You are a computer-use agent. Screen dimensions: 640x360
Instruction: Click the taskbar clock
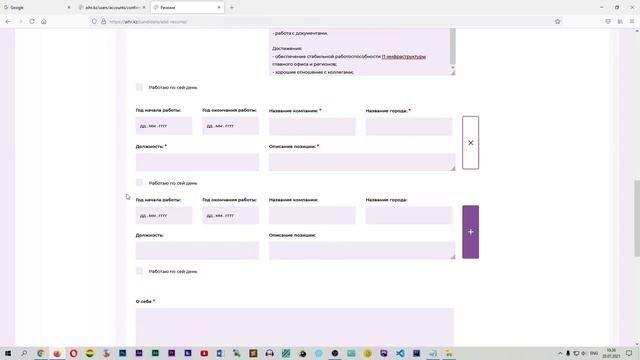point(611,353)
